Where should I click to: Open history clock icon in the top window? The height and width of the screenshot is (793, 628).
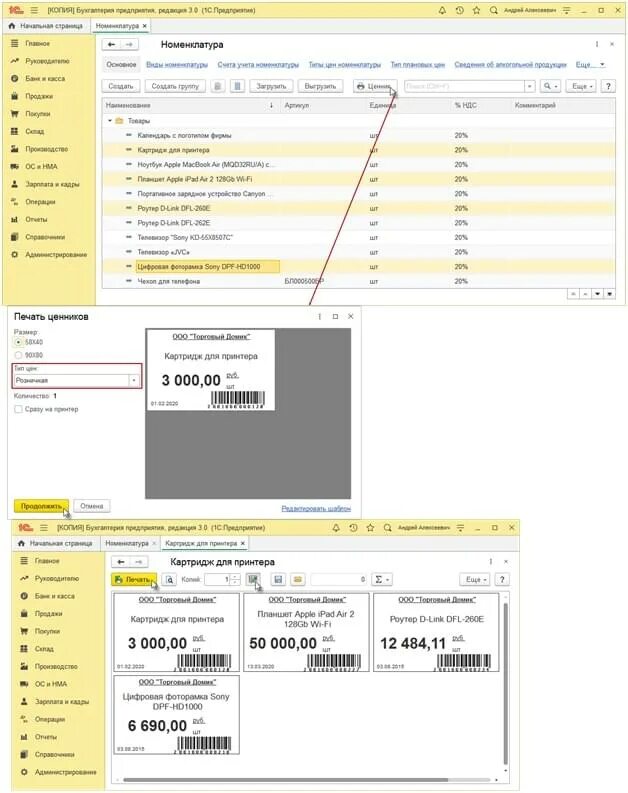(x=459, y=10)
